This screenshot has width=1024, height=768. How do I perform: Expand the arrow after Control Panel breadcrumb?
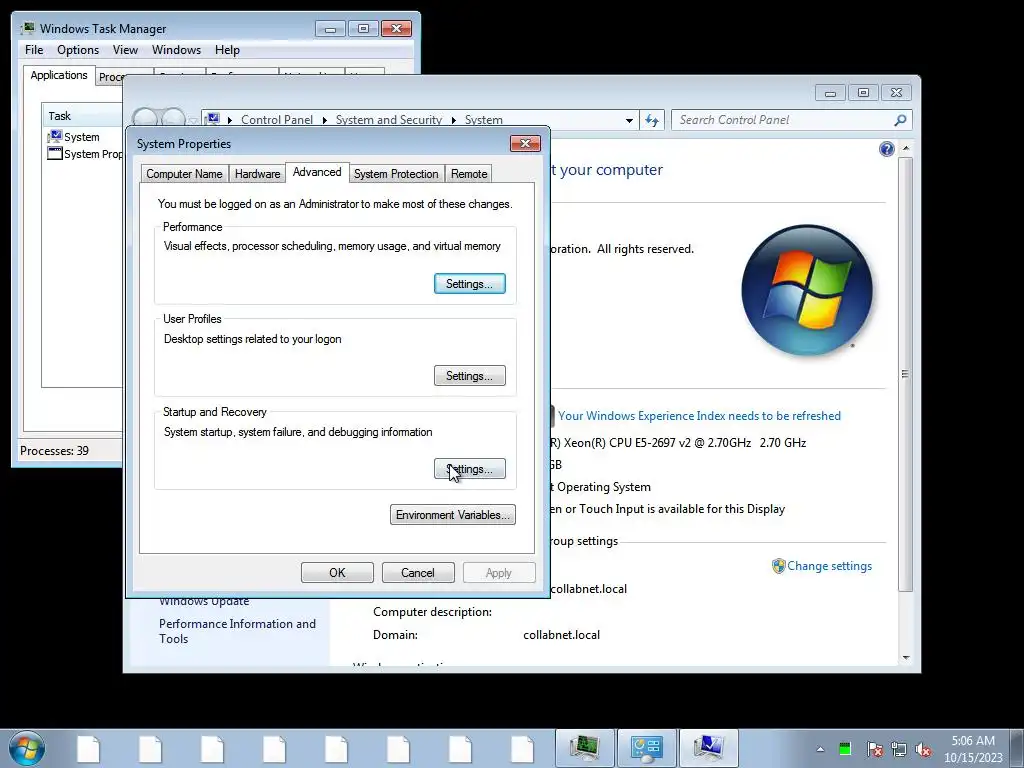(325, 120)
